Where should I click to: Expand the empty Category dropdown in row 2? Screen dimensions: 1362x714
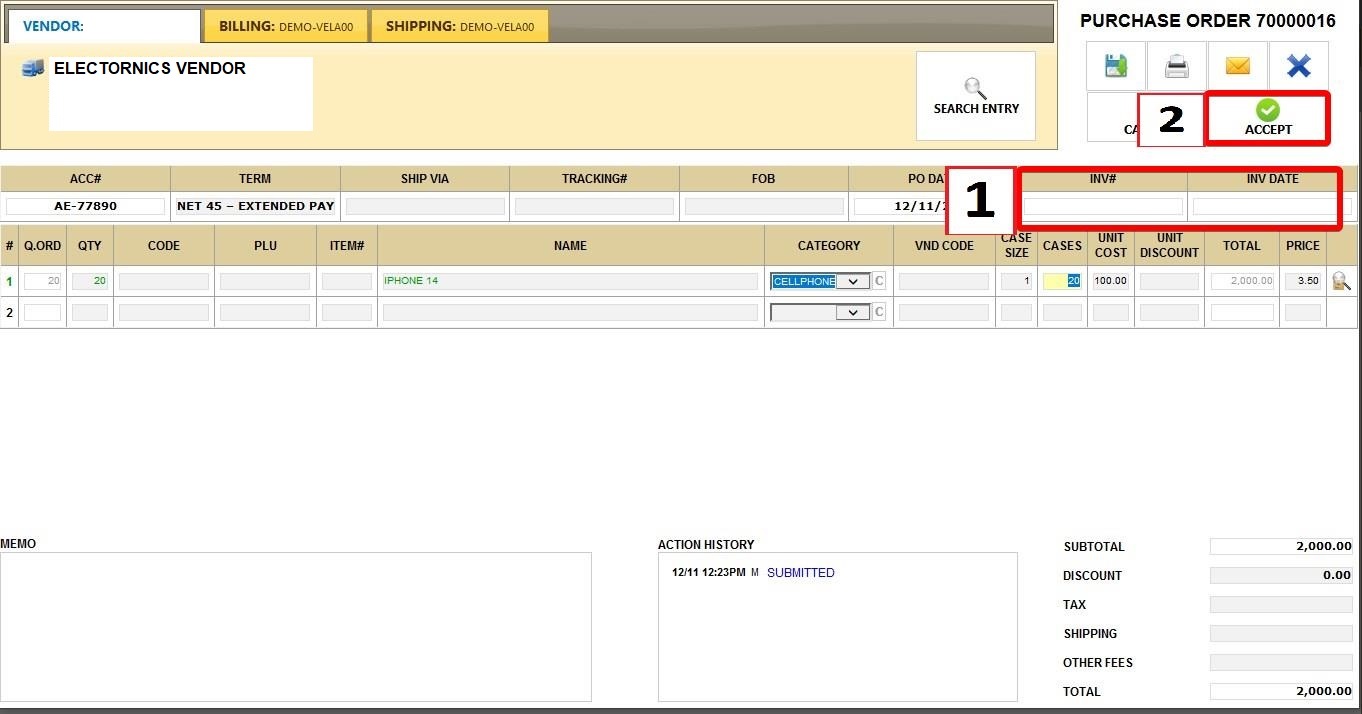coord(852,313)
